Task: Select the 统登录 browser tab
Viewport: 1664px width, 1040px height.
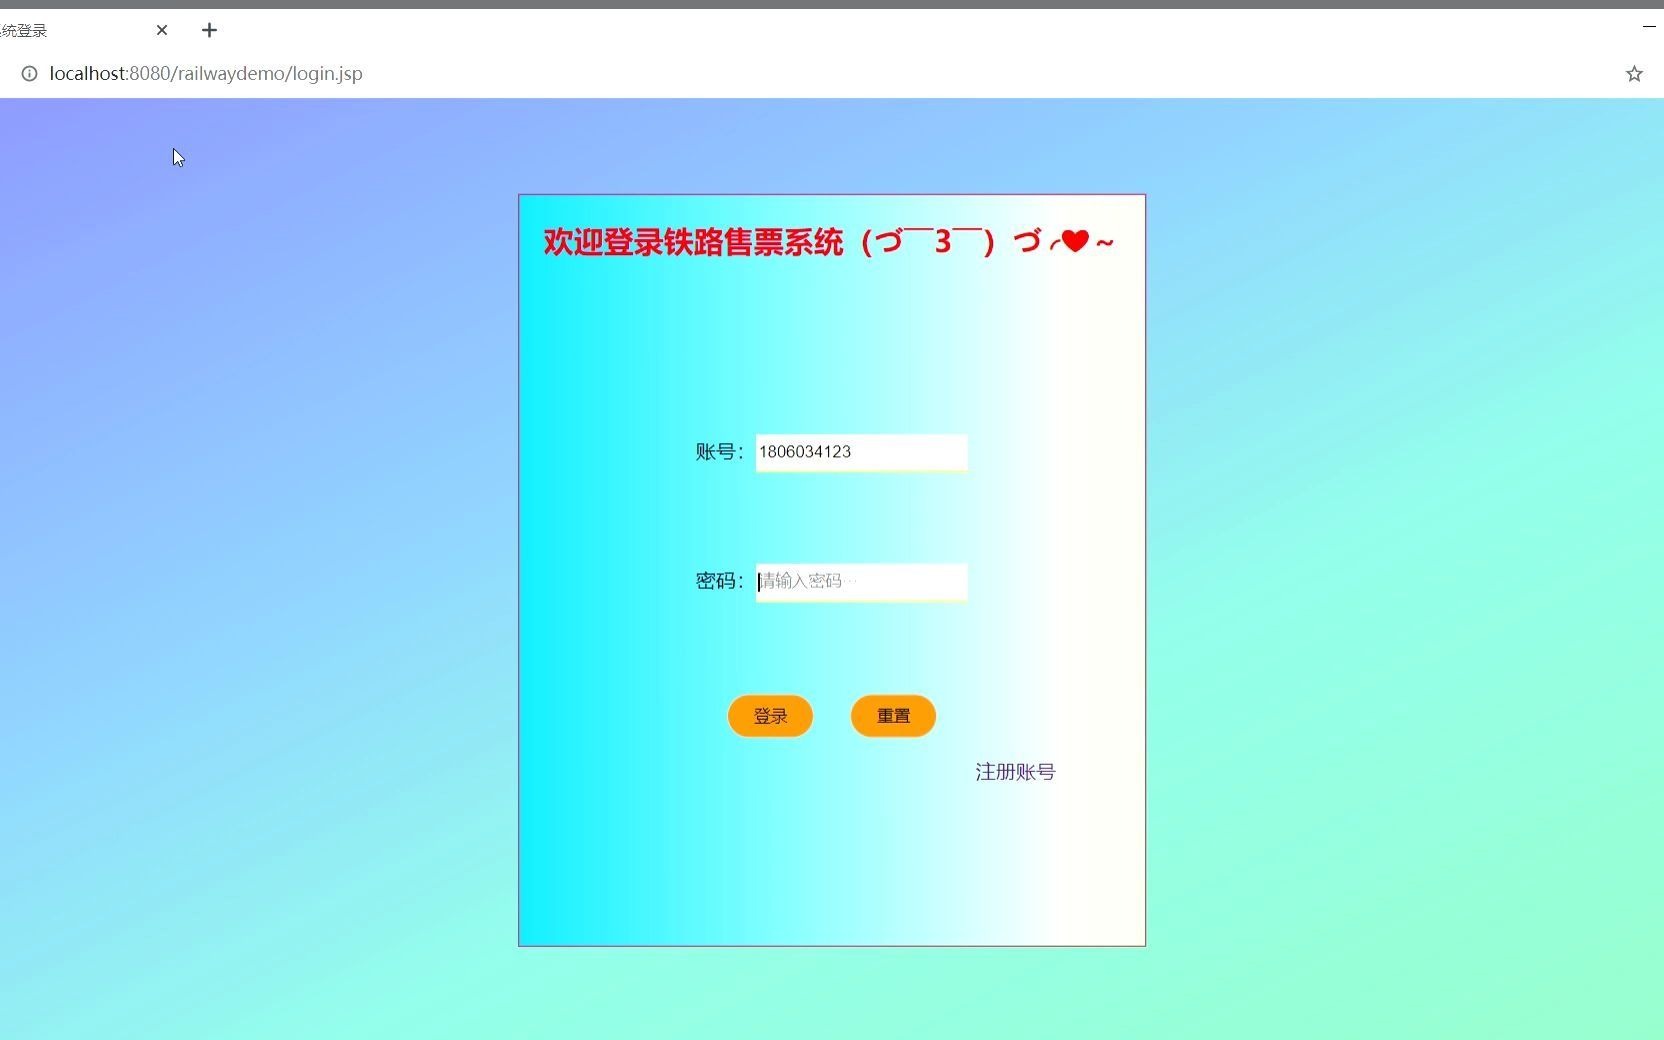Action: tap(24, 30)
